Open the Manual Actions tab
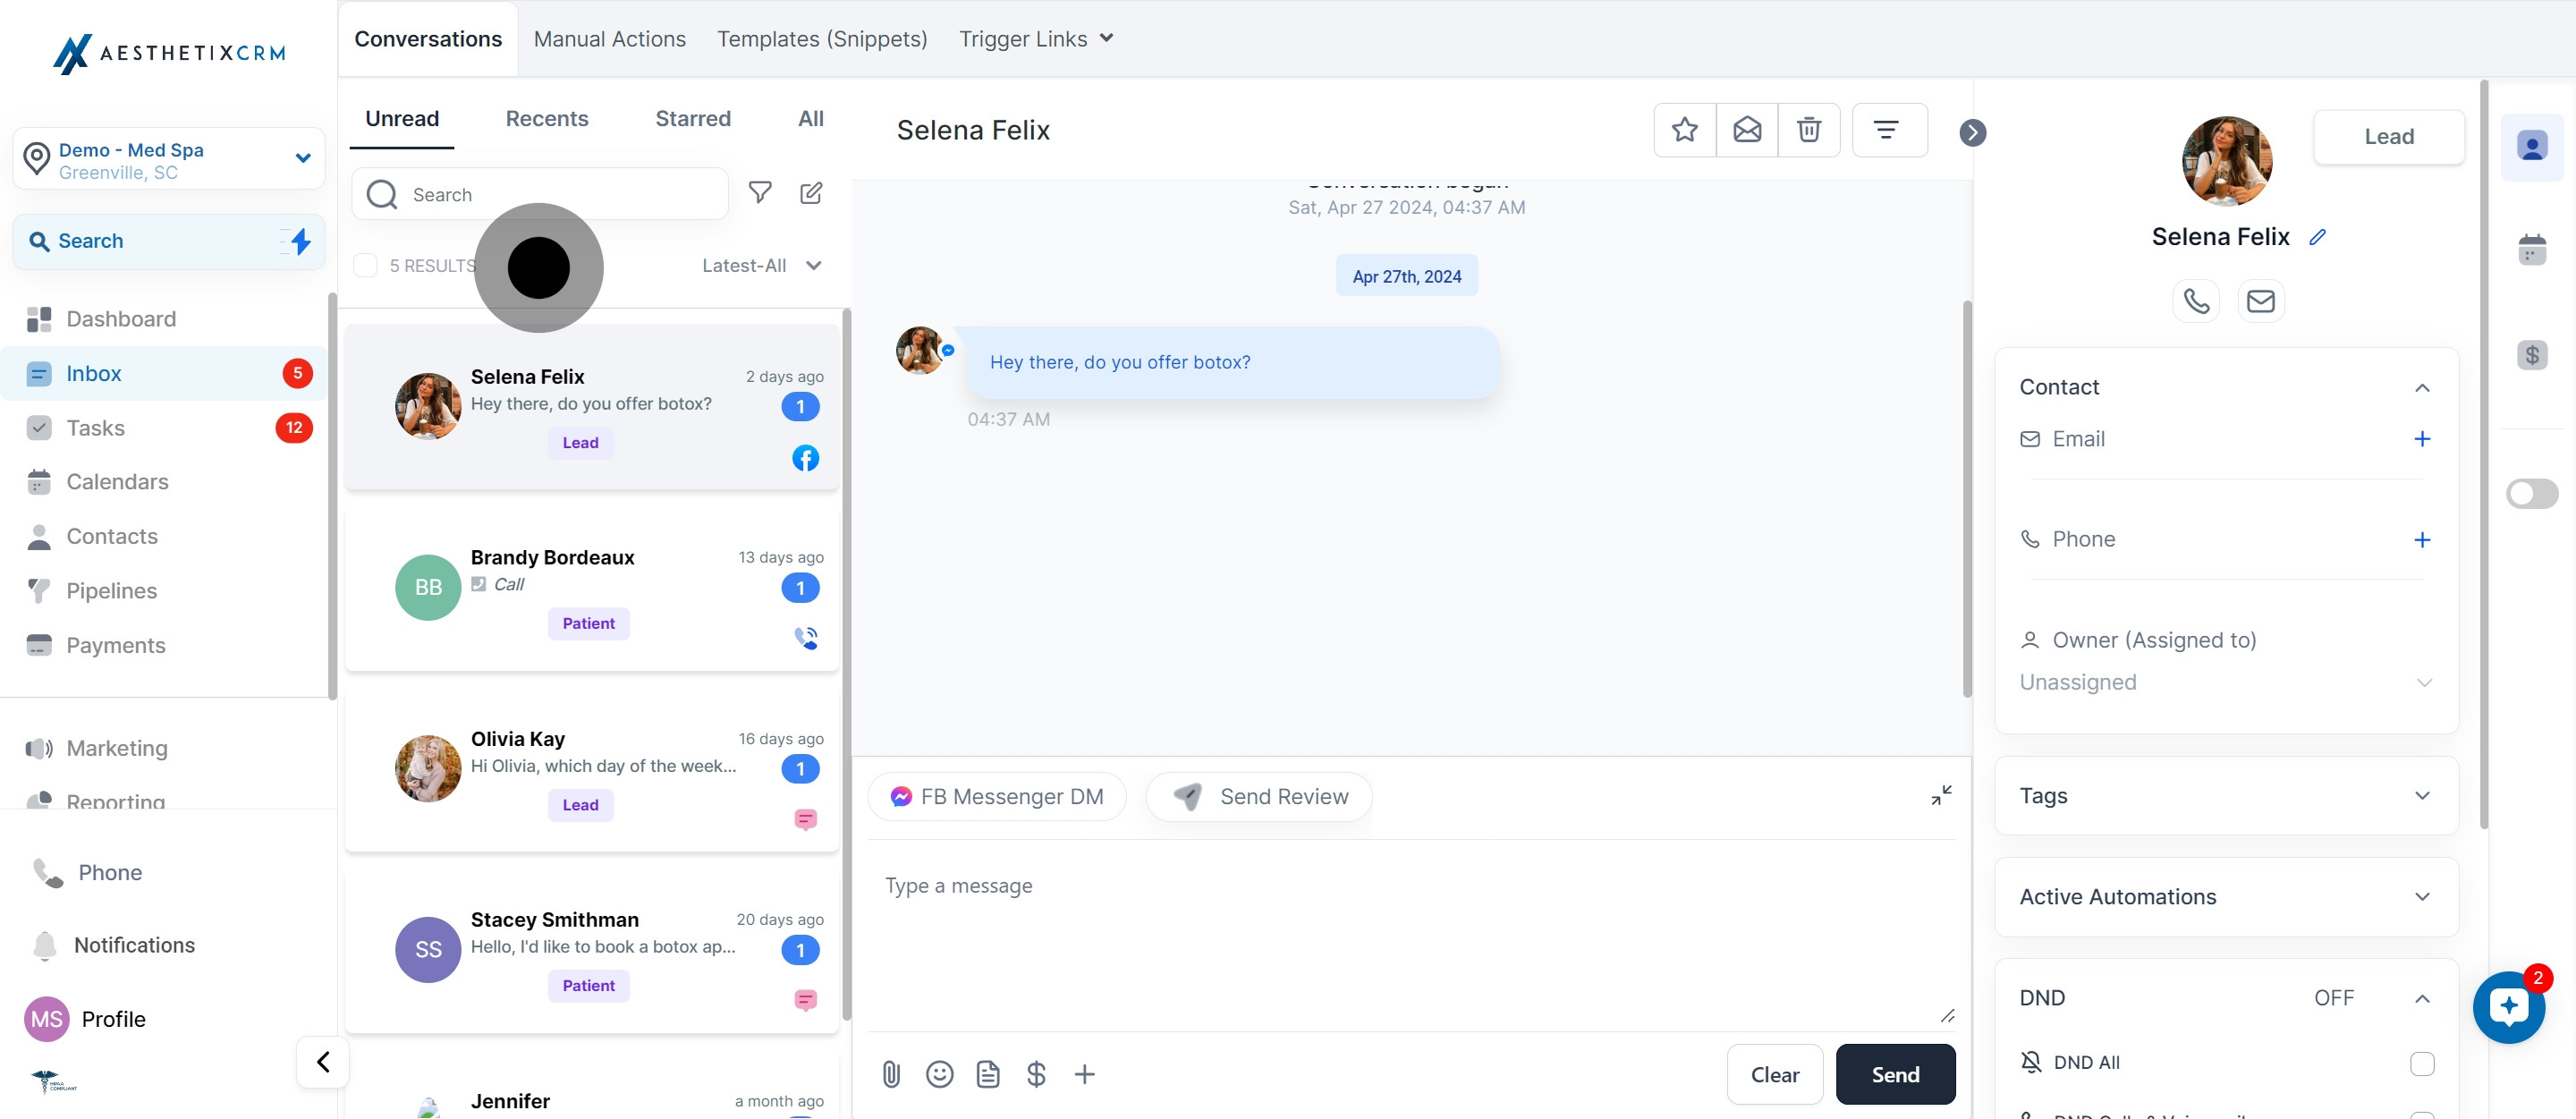This screenshot has height=1119, width=2576. tap(609, 39)
